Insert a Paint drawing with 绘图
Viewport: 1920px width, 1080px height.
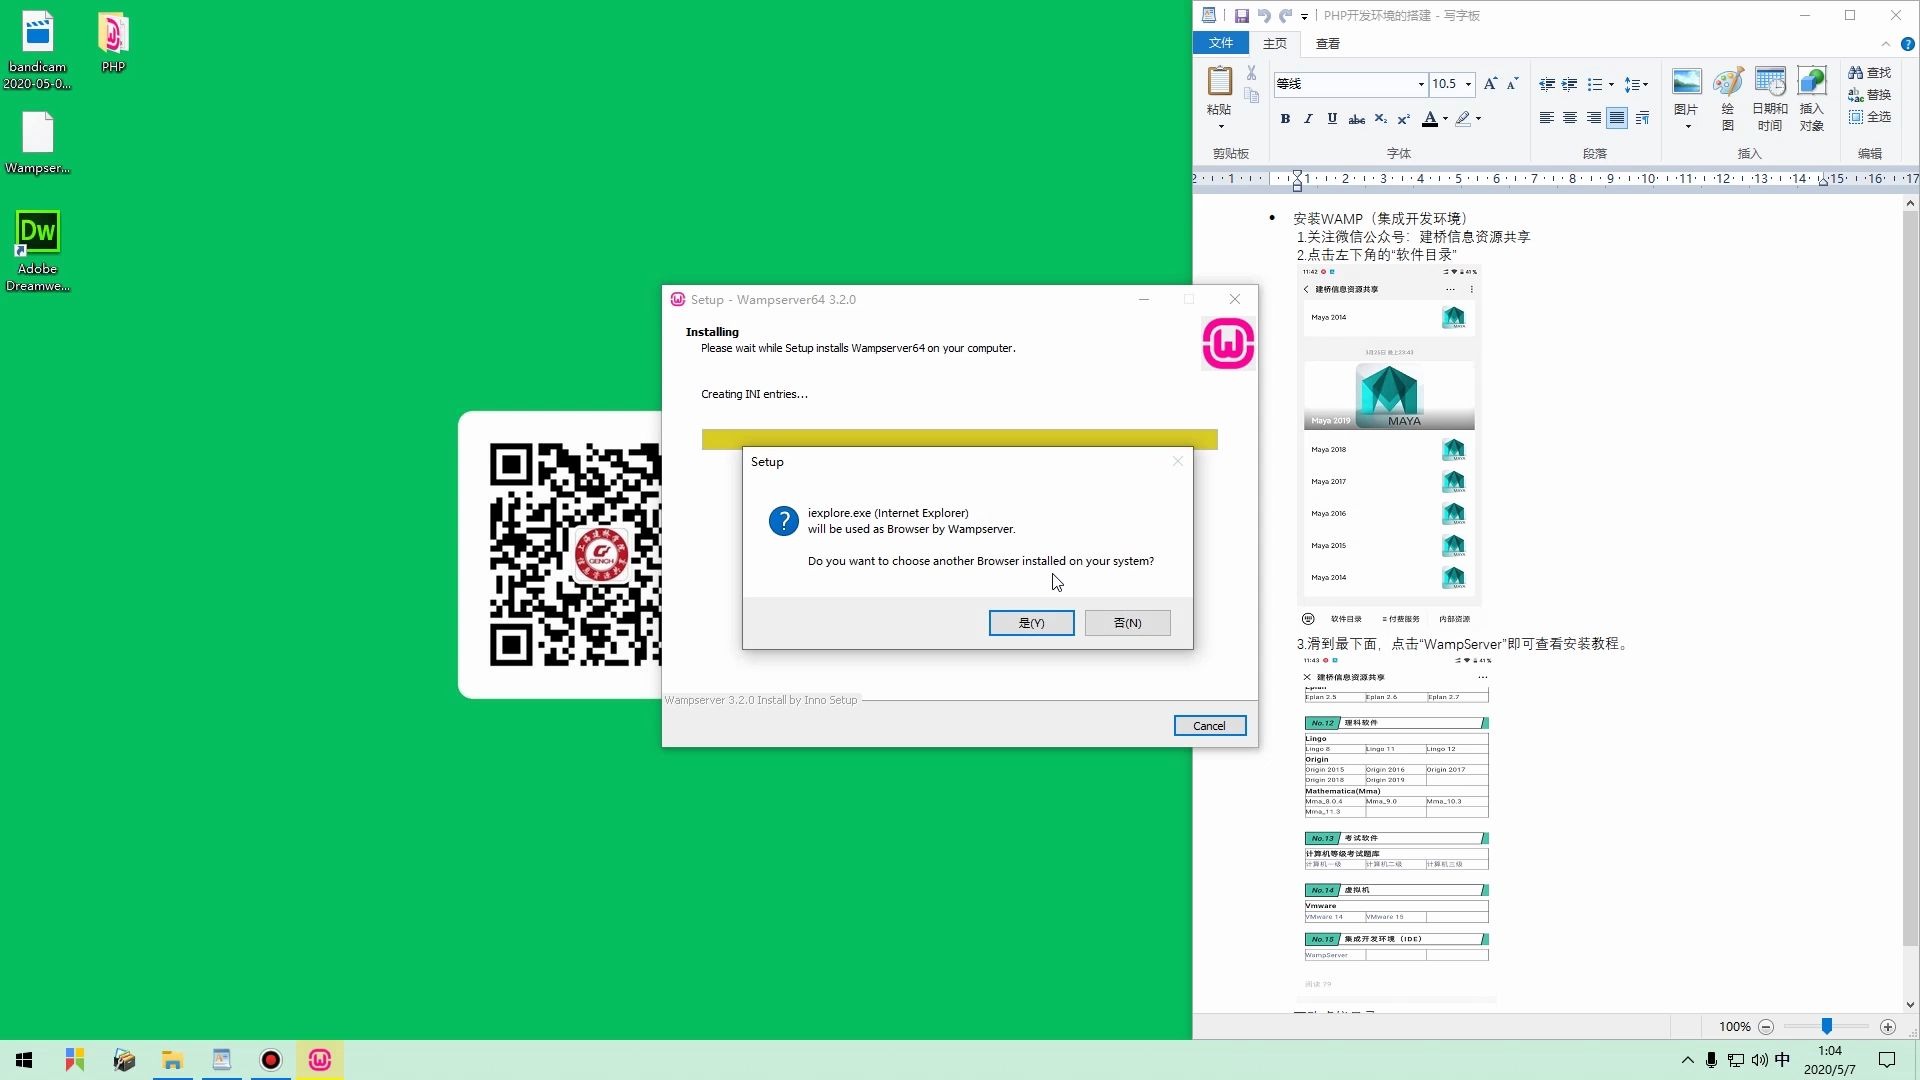[x=1728, y=98]
